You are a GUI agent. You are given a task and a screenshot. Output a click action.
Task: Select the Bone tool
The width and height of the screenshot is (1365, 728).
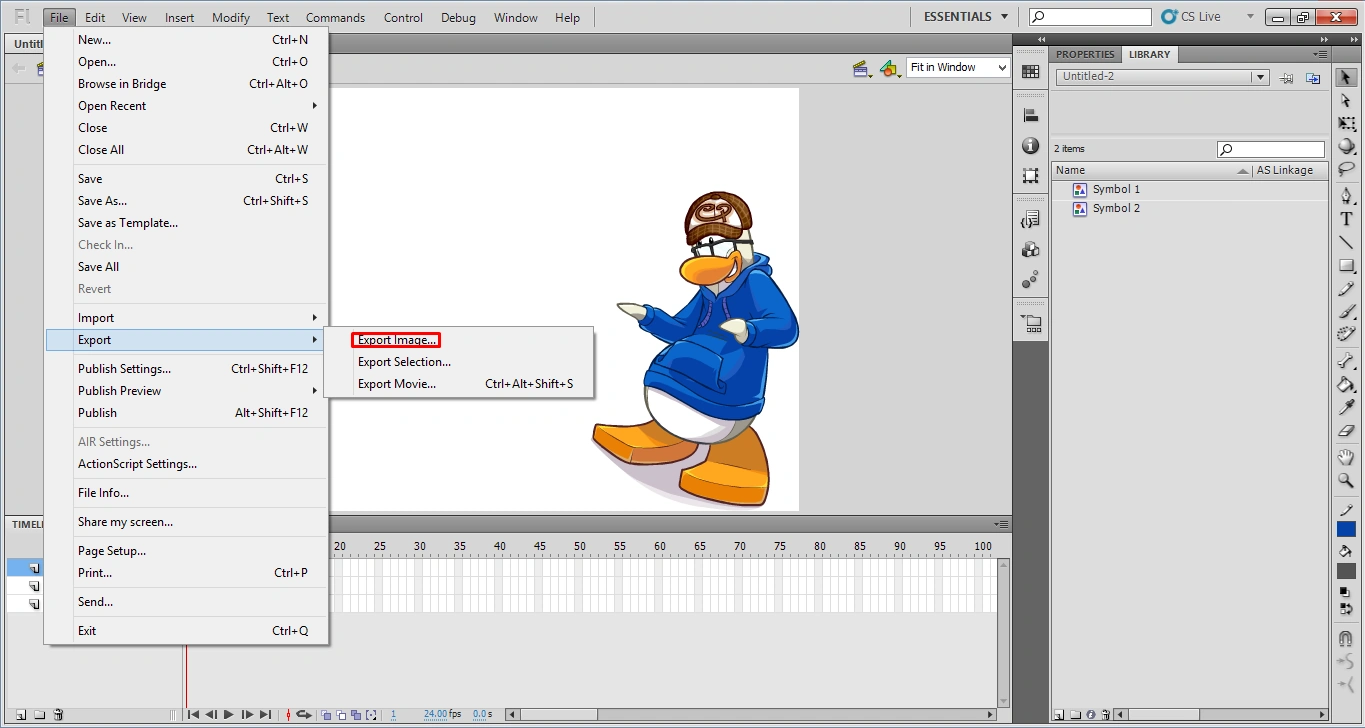tap(1346, 360)
